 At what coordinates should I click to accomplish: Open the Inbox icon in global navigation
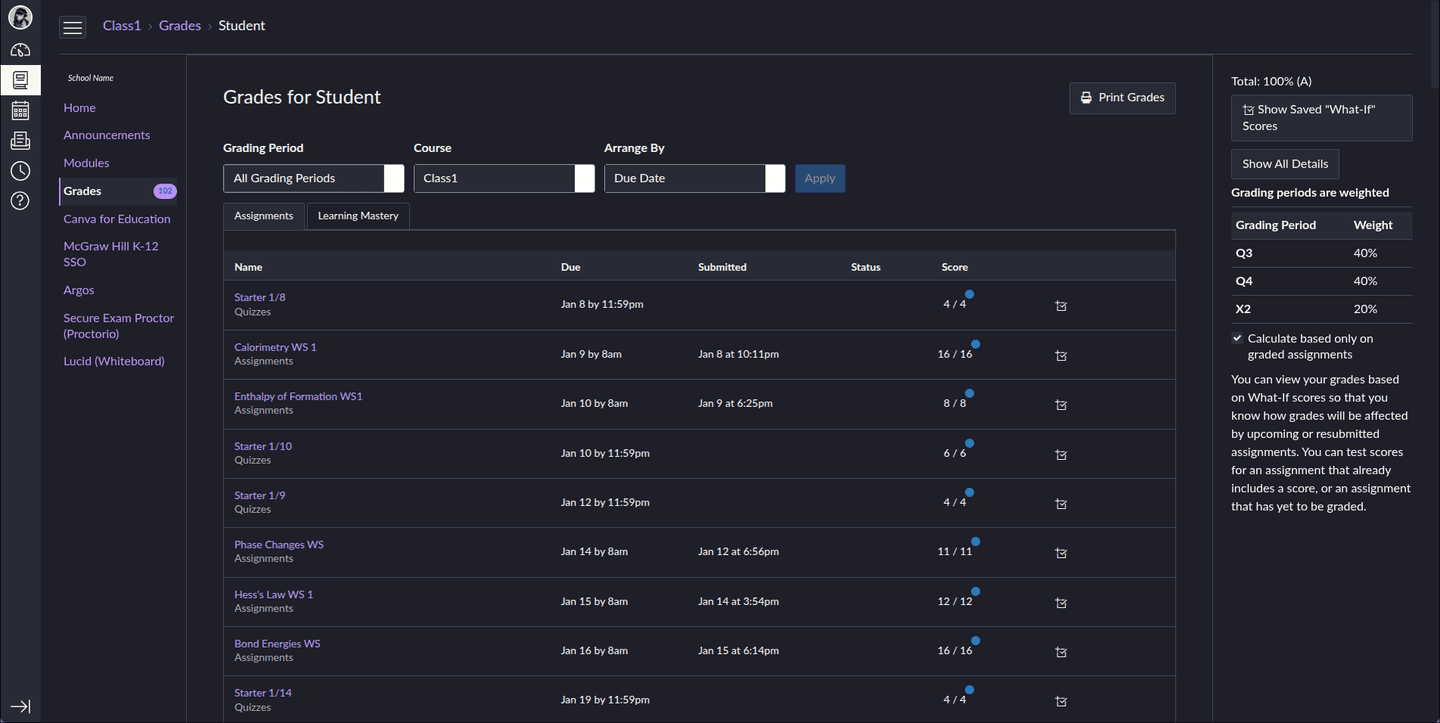20,141
